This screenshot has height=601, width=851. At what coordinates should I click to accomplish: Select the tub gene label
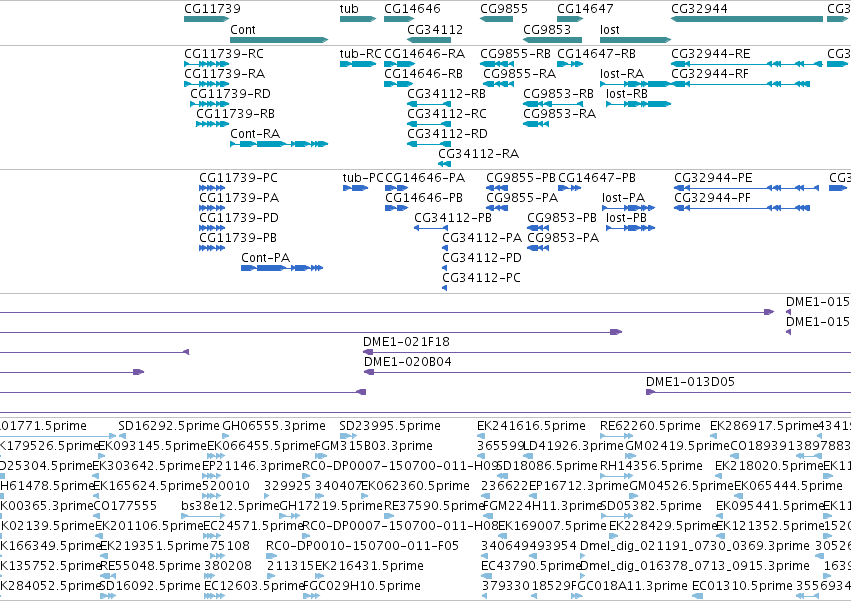[349, 9]
